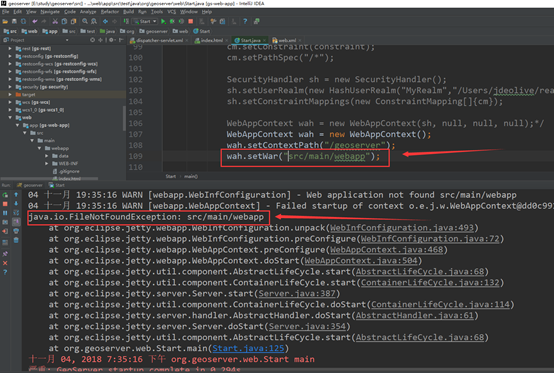Expand the target folder

pyautogui.click(x=10, y=95)
